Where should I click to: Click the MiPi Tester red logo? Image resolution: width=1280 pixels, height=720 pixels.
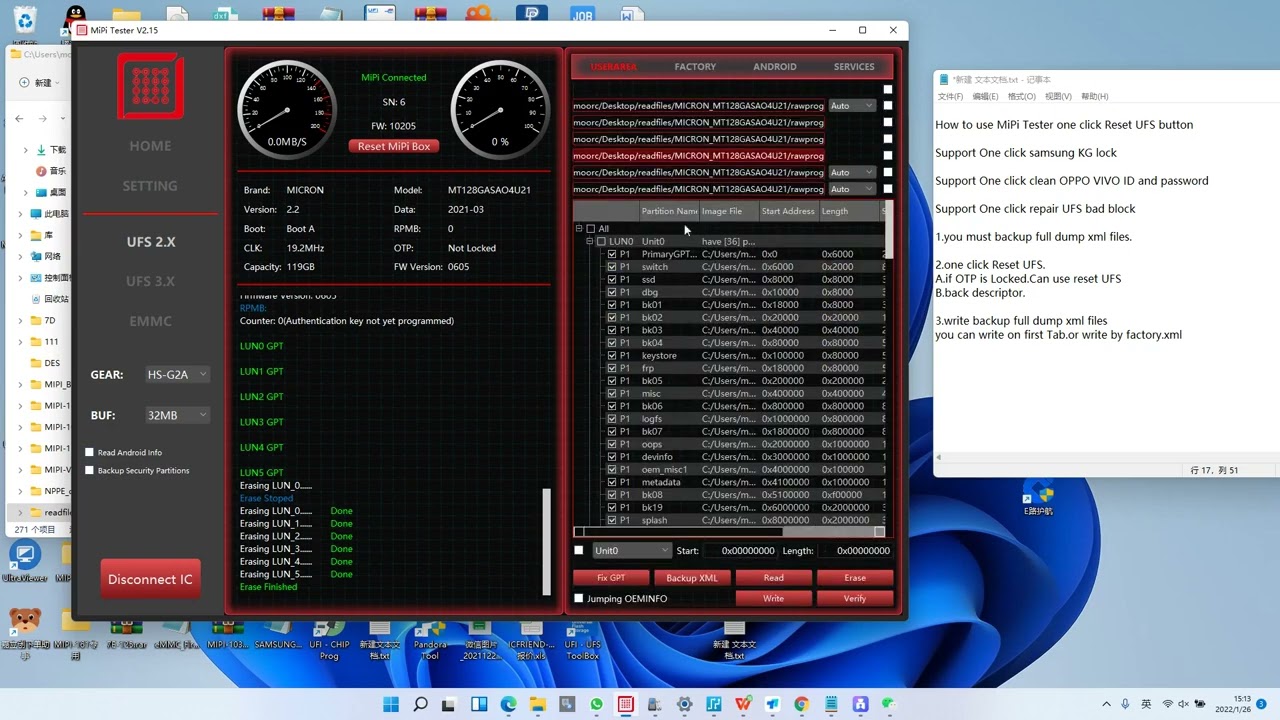150,86
